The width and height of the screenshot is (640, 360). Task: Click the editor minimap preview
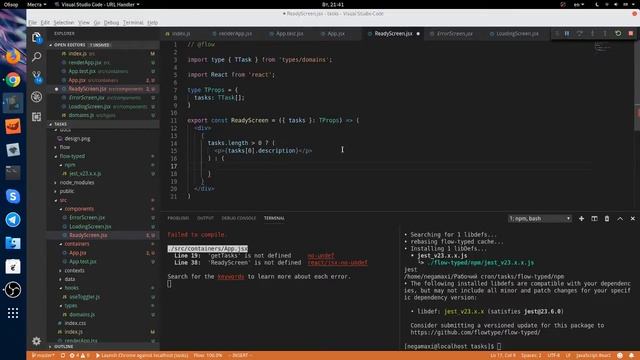click(x=602, y=48)
